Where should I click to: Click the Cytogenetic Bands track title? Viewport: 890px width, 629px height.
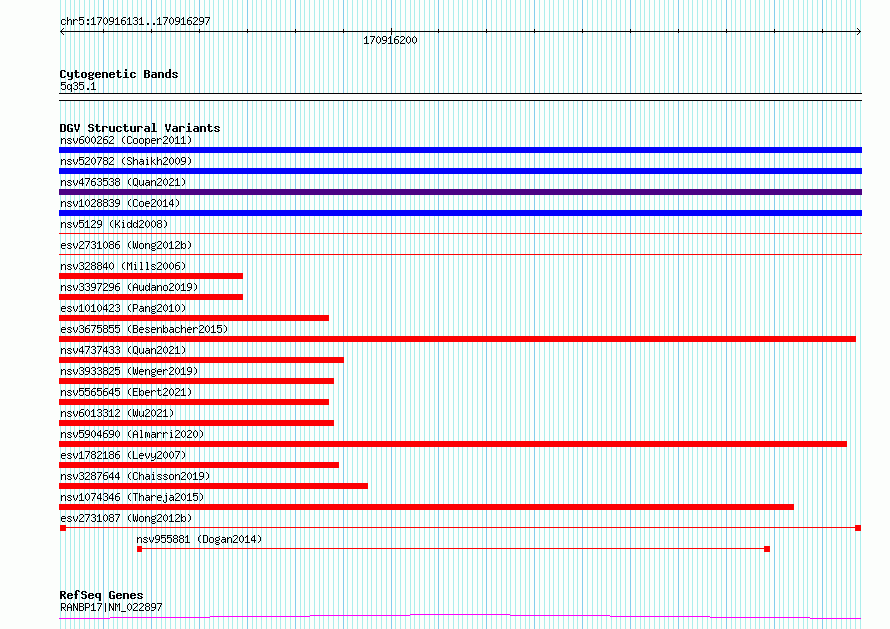[119, 74]
